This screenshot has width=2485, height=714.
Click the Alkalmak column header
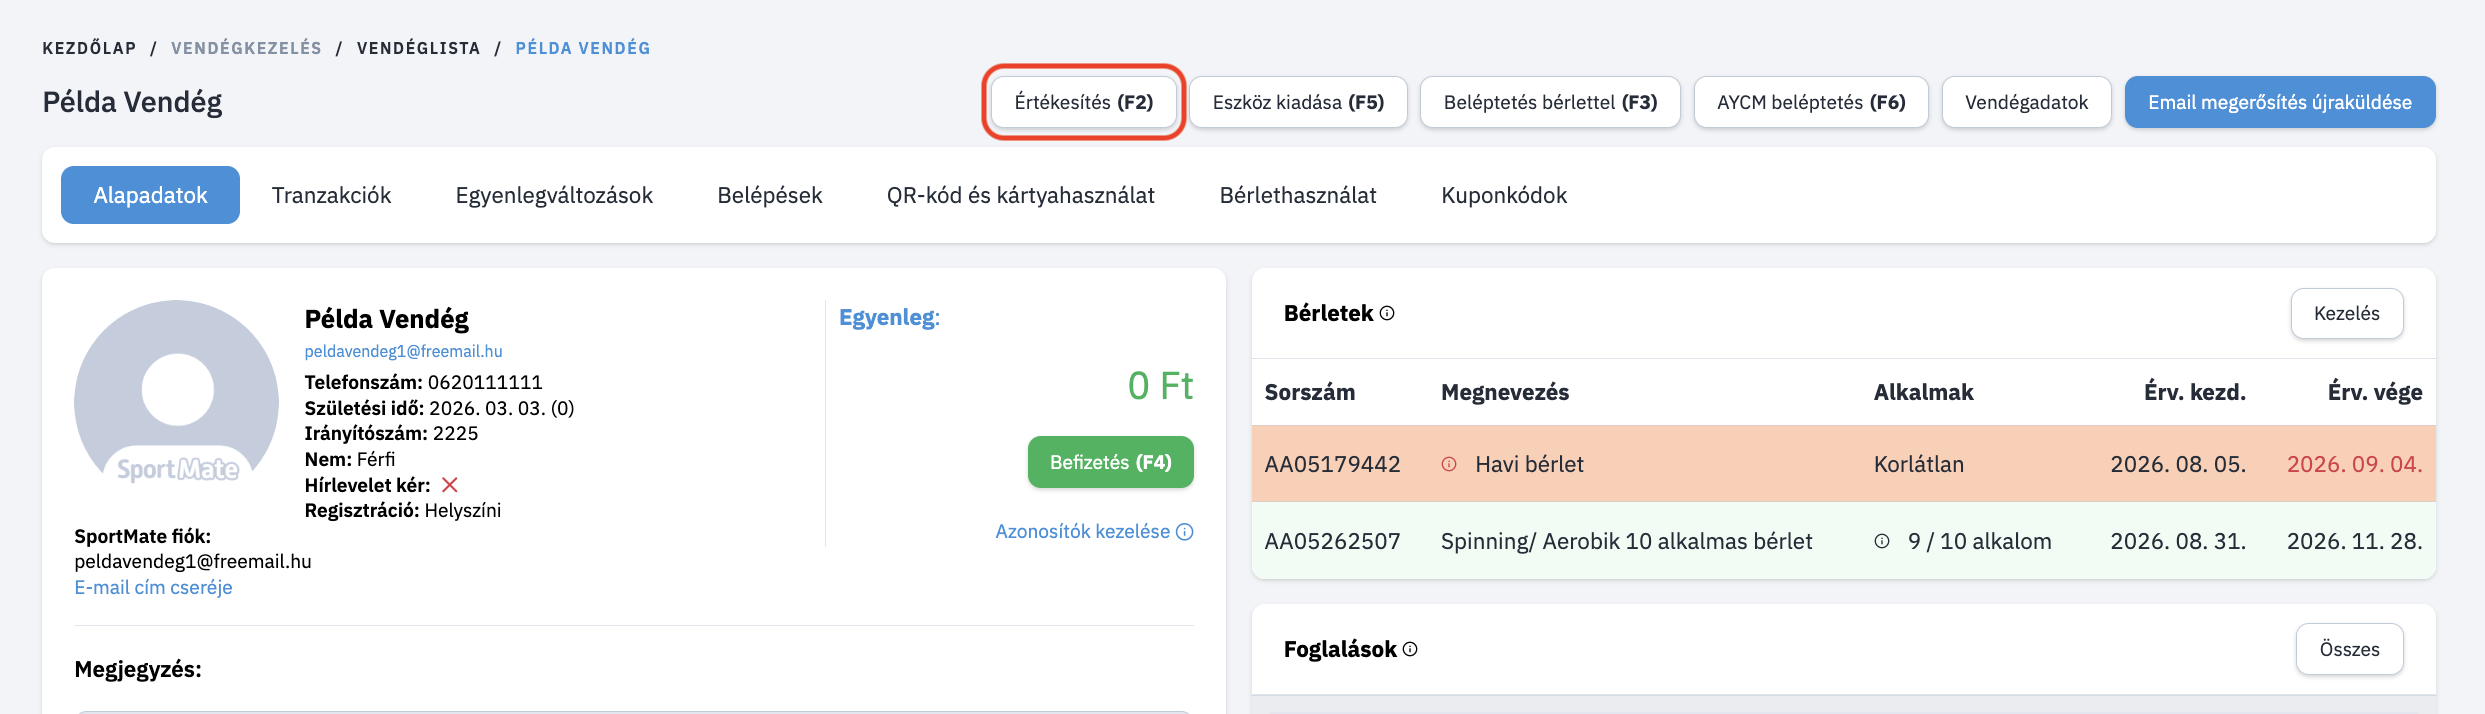(x=1923, y=392)
